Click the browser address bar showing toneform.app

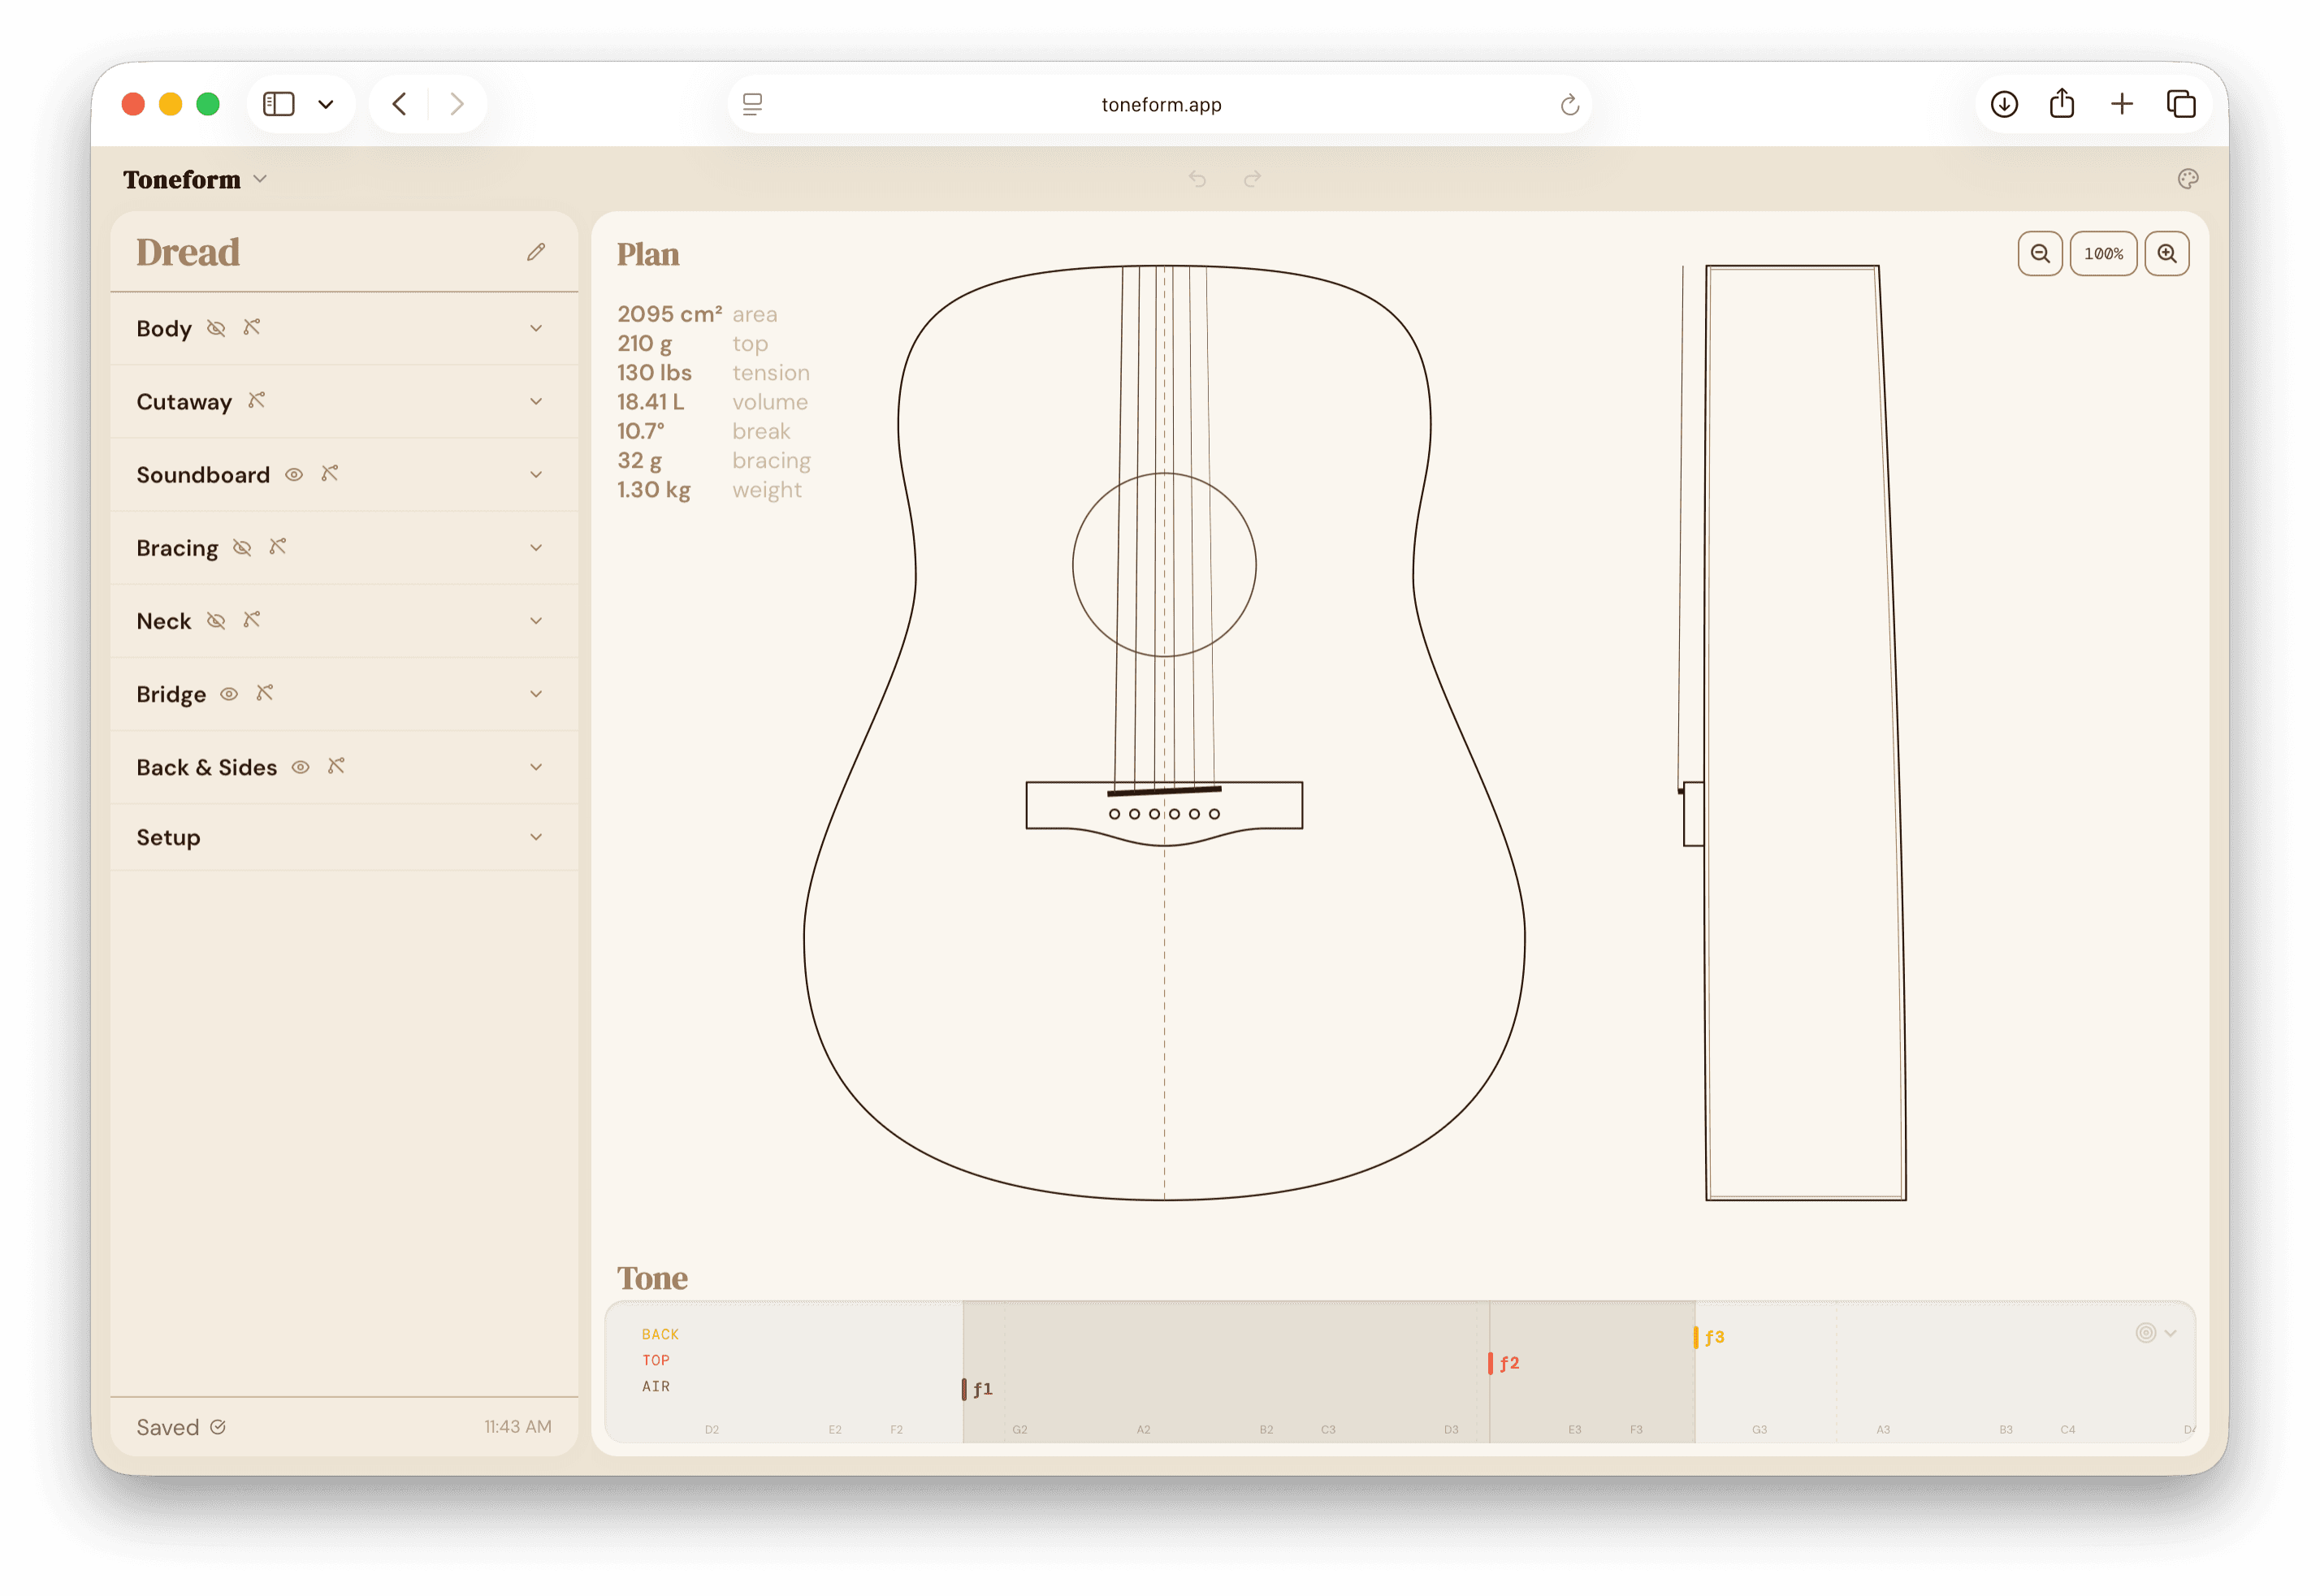[1160, 103]
